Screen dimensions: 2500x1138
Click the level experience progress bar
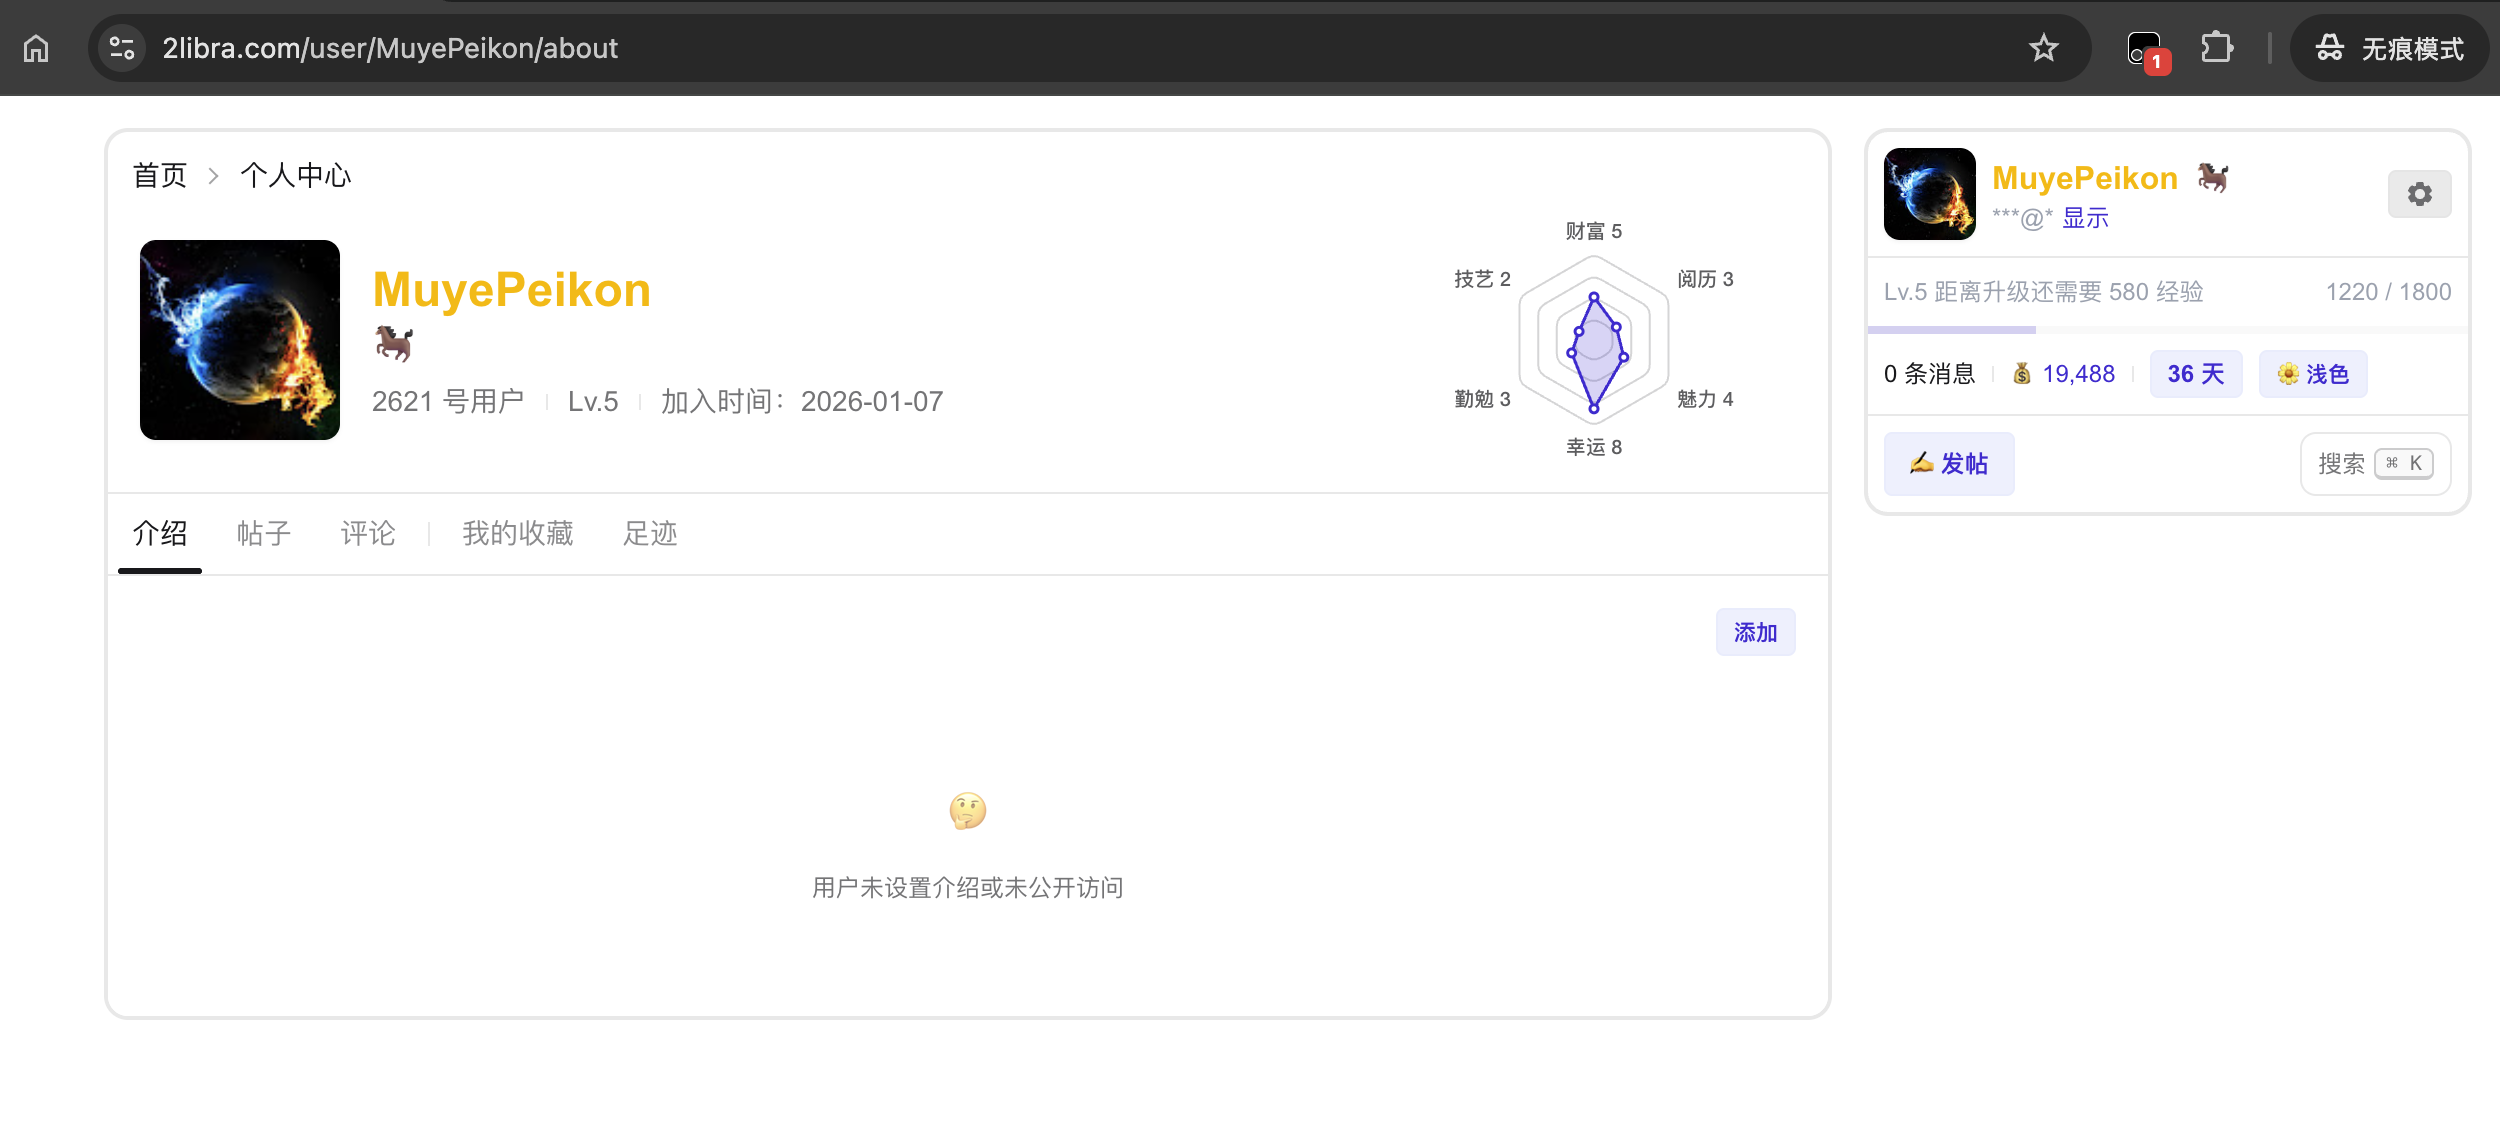click(x=2166, y=329)
